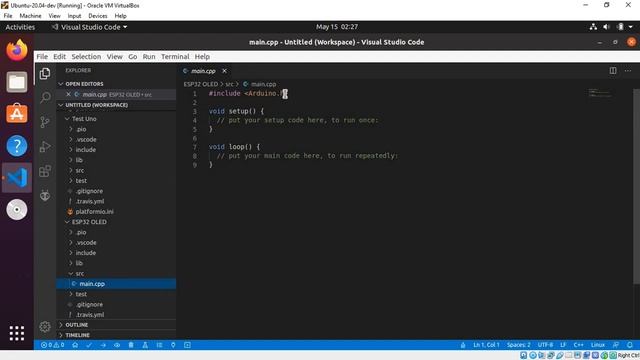Open Files from the Ubuntu dock
The height and width of the screenshot is (360, 640).
point(17,82)
